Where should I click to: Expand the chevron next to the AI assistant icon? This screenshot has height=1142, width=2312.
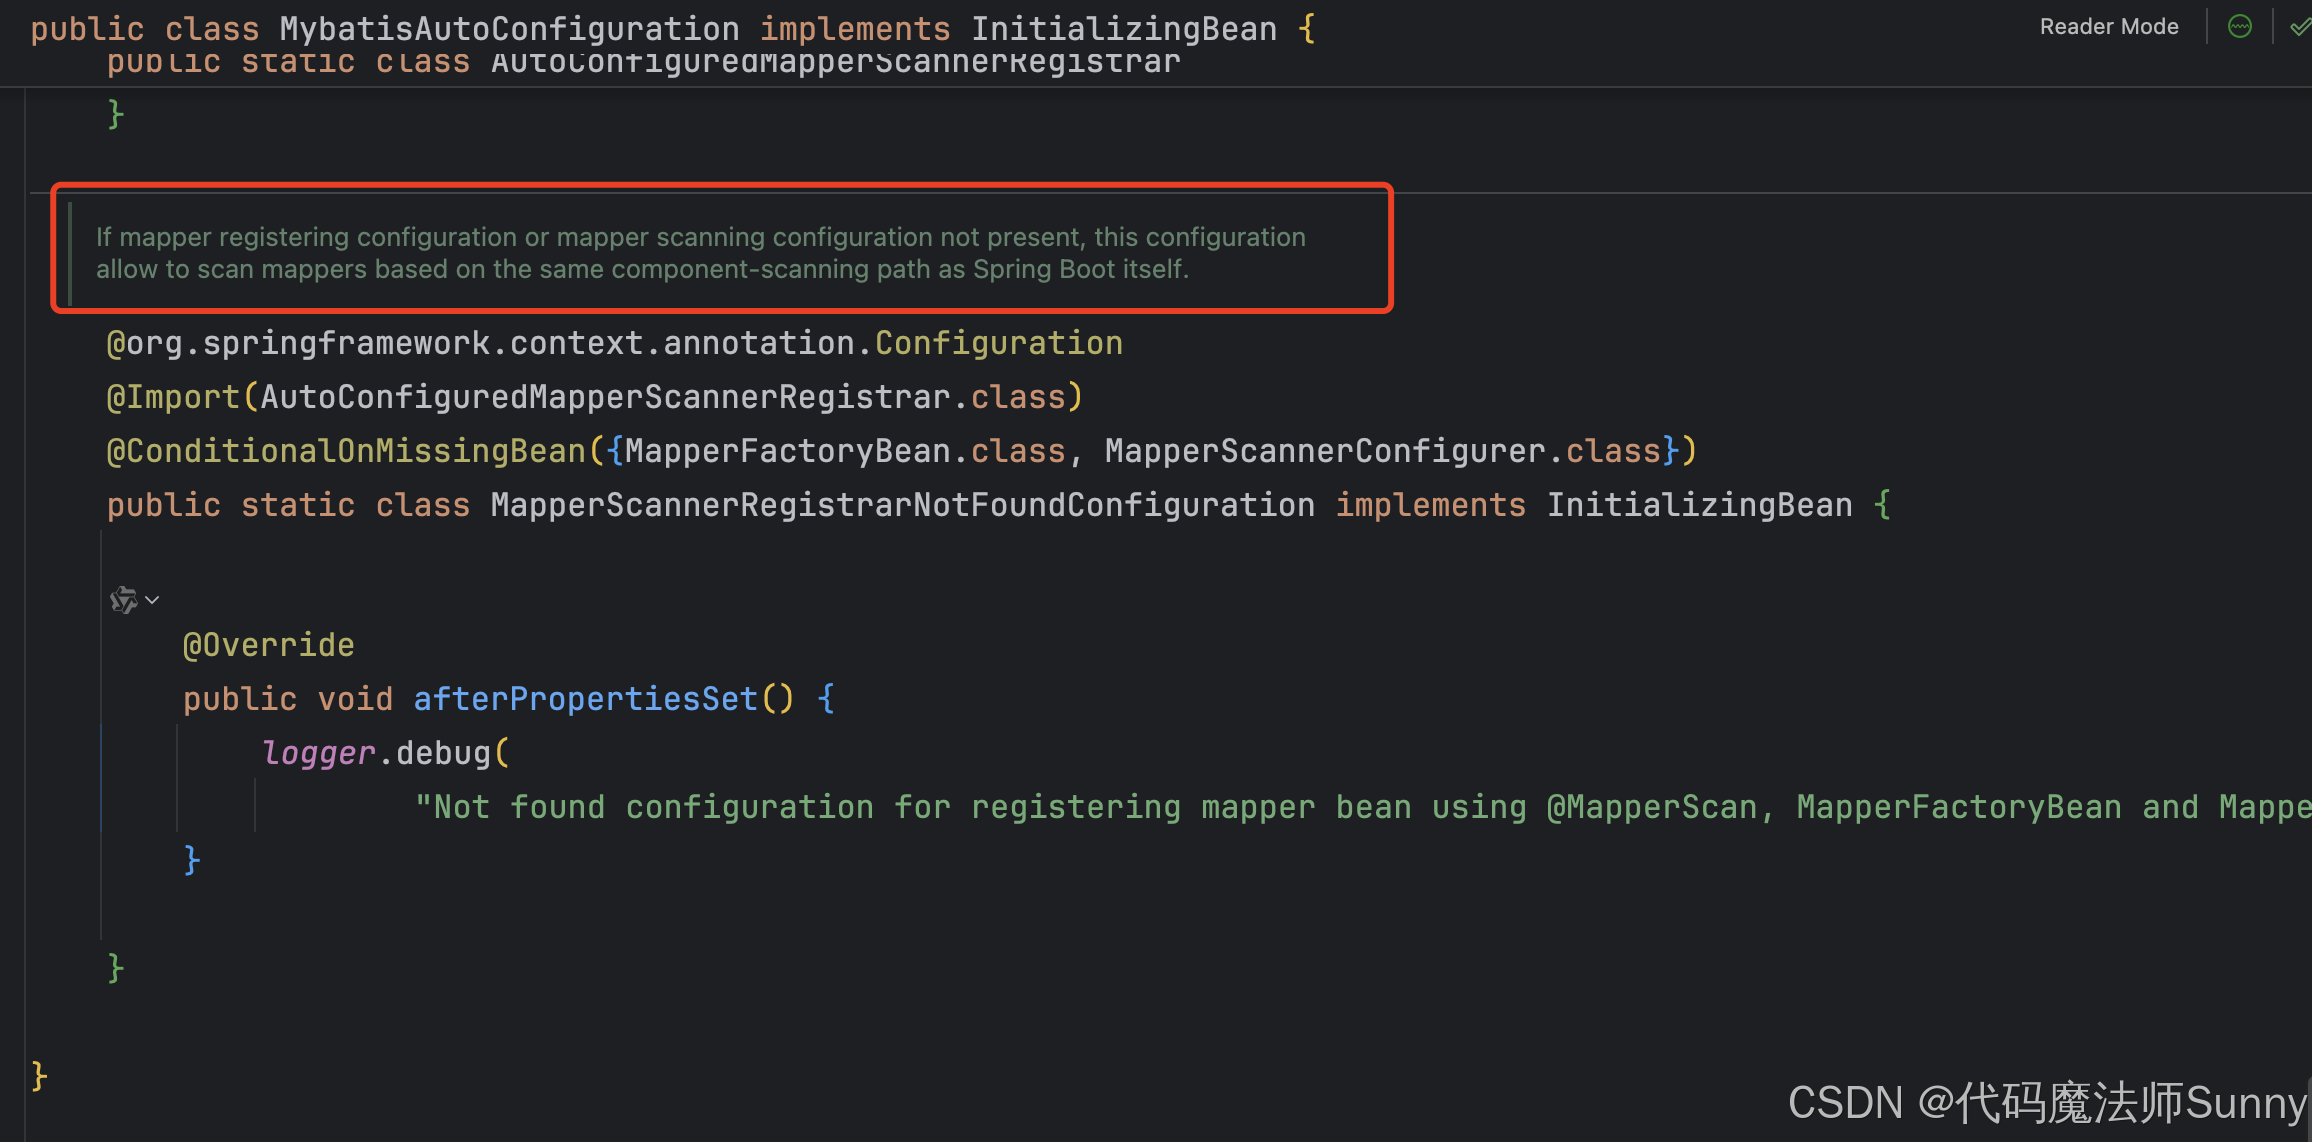[152, 600]
